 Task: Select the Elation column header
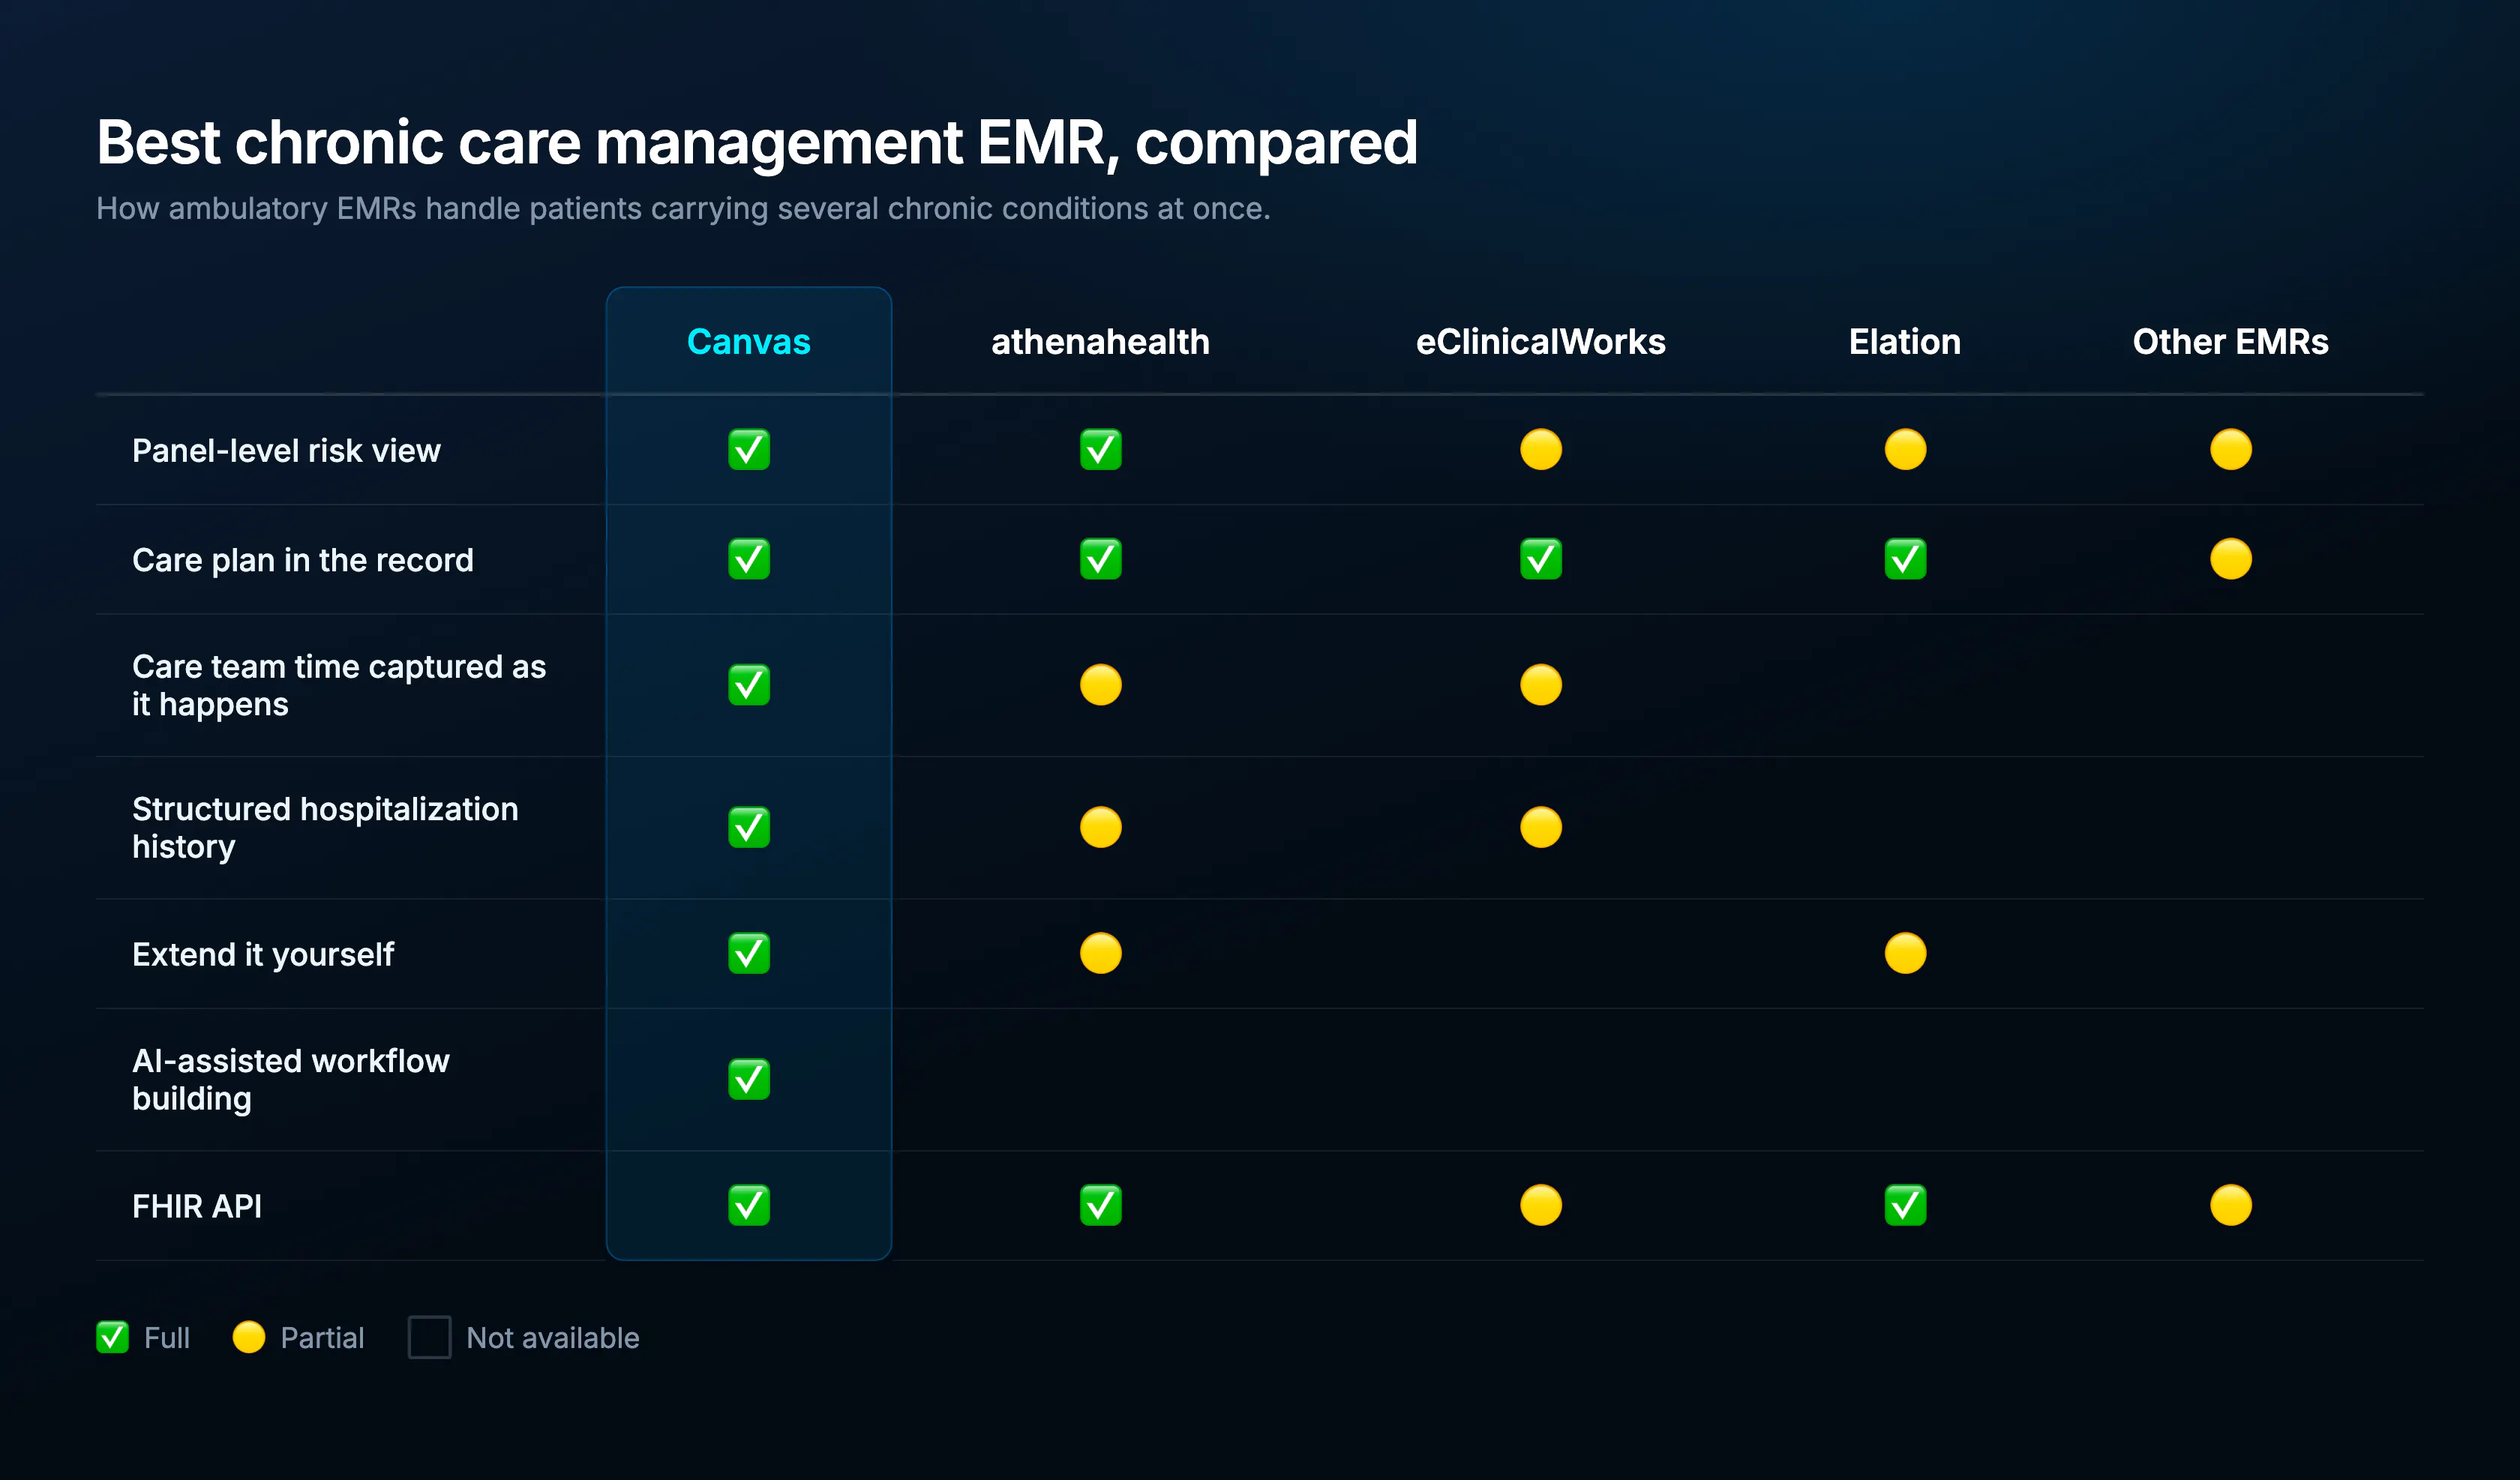coord(1905,342)
